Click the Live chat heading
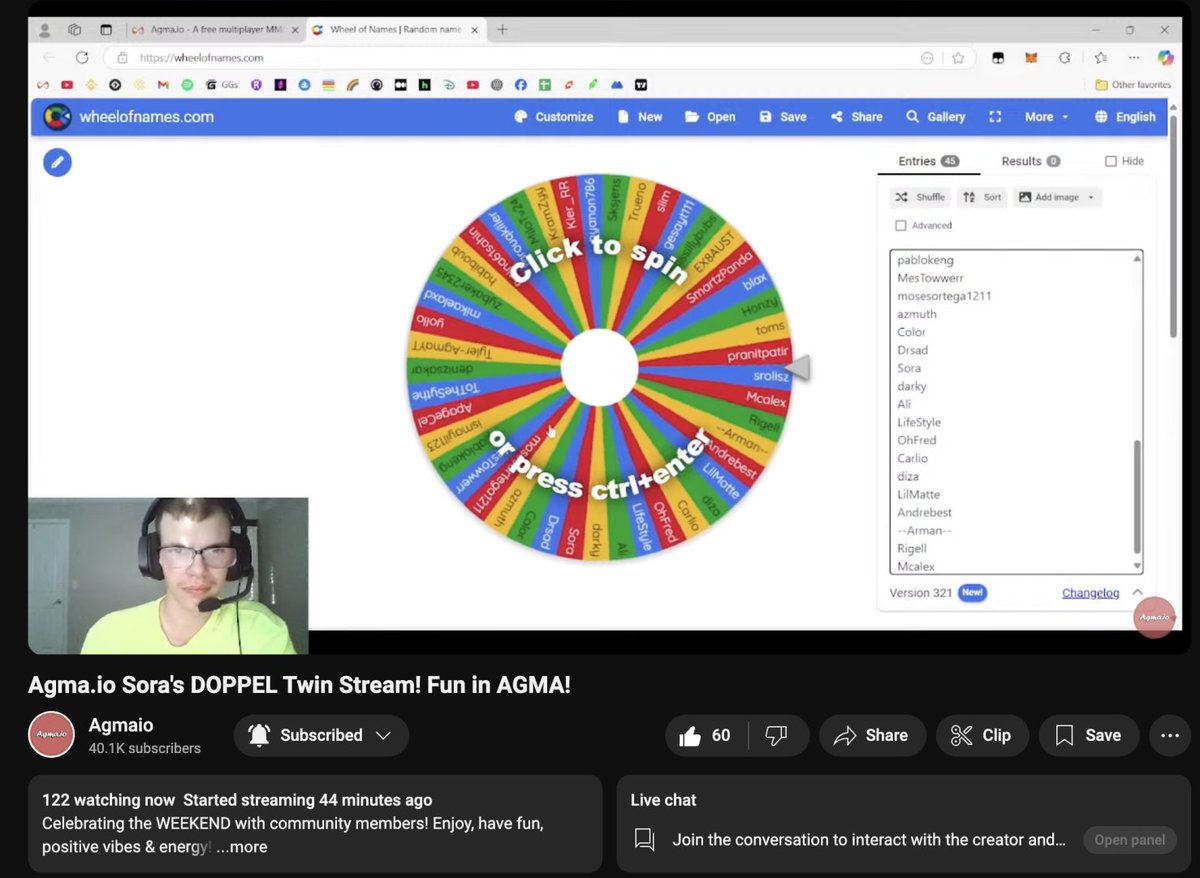This screenshot has height=878, width=1200. coord(663,800)
